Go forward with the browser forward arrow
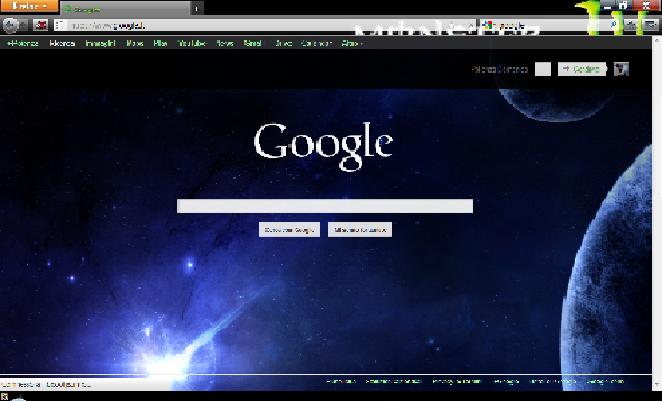Image resolution: width=662 pixels, height=401 pixels. click(x=23, y=25)
